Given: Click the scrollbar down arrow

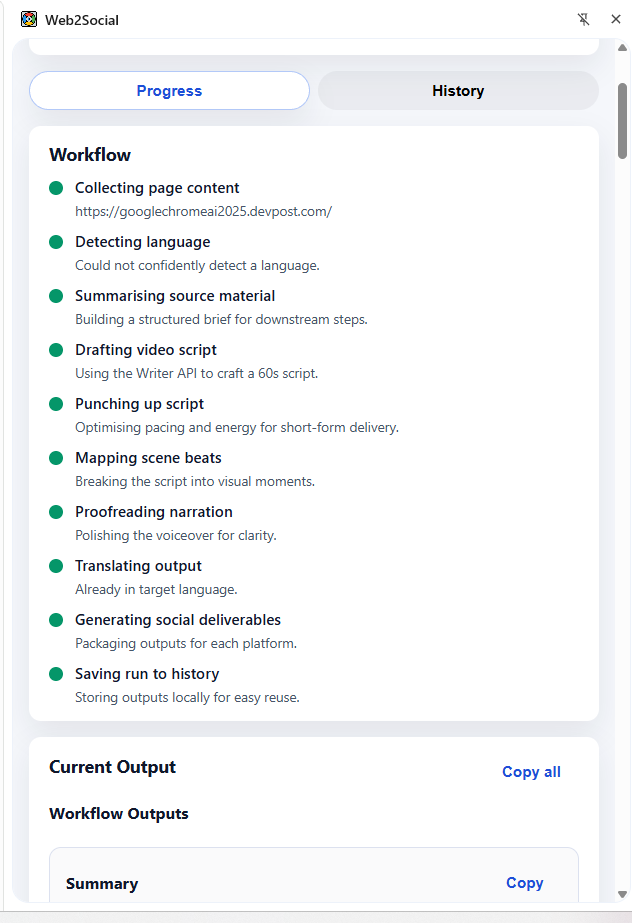Looking at the screenshot, I should [622, 894].
